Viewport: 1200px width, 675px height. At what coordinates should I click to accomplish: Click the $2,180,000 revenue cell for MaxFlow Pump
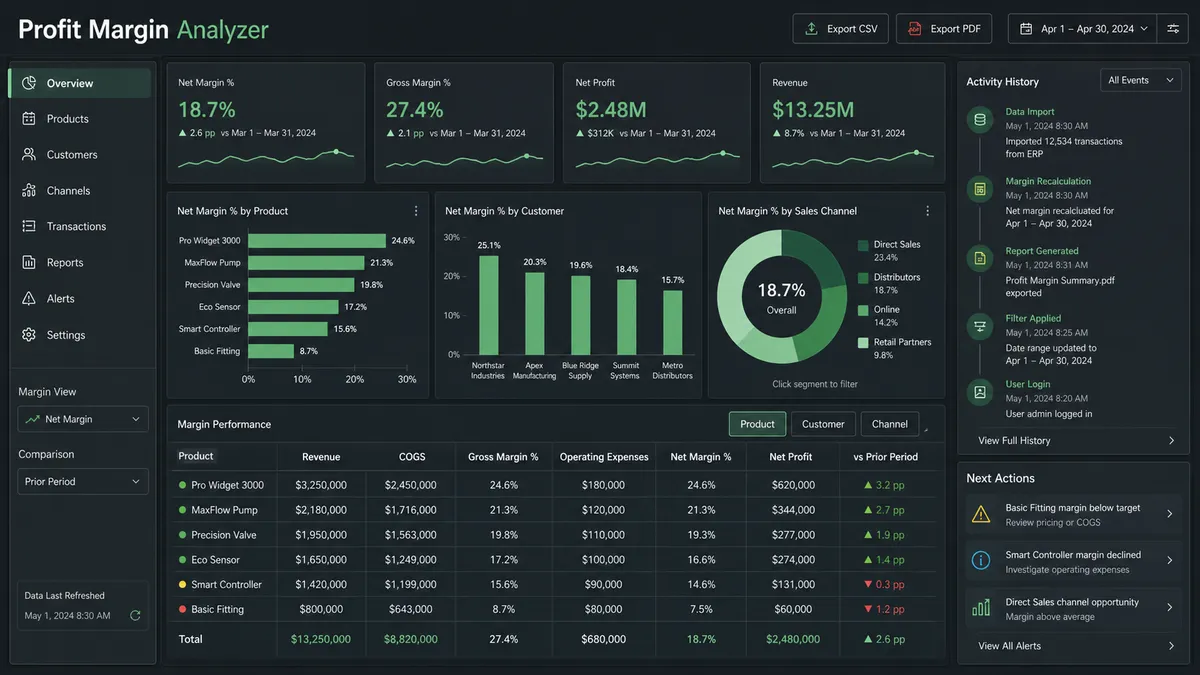click(321, 510)
